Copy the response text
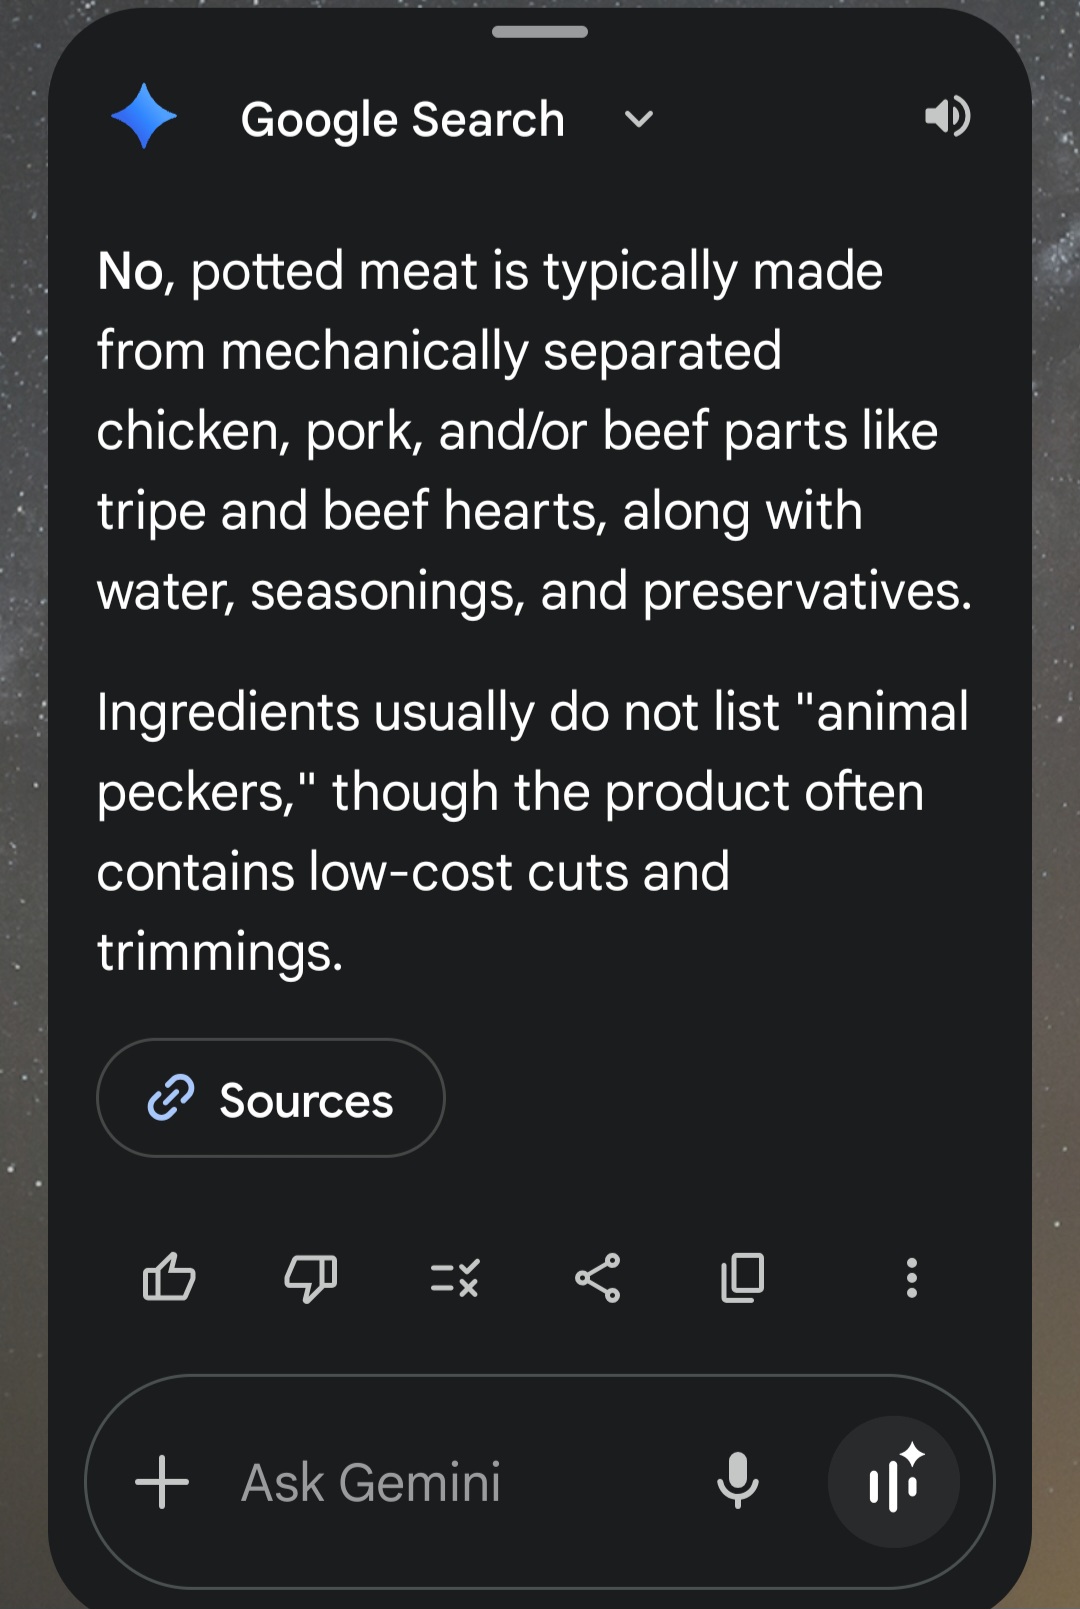 pyautogui.click(x=742, y=1277)
